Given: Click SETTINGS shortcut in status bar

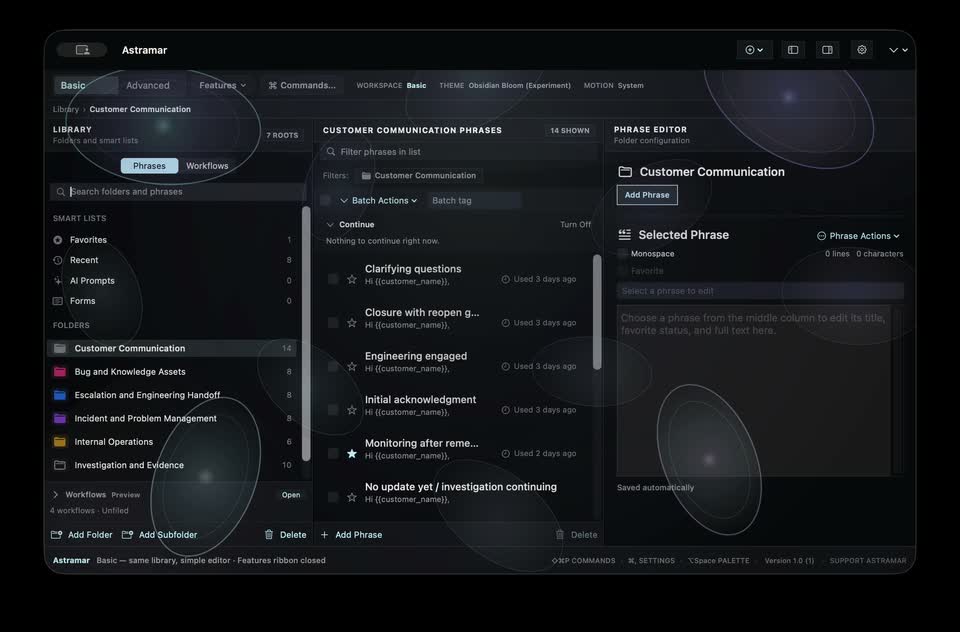Looking at the screenshot, I should click(x=651, y=560).
